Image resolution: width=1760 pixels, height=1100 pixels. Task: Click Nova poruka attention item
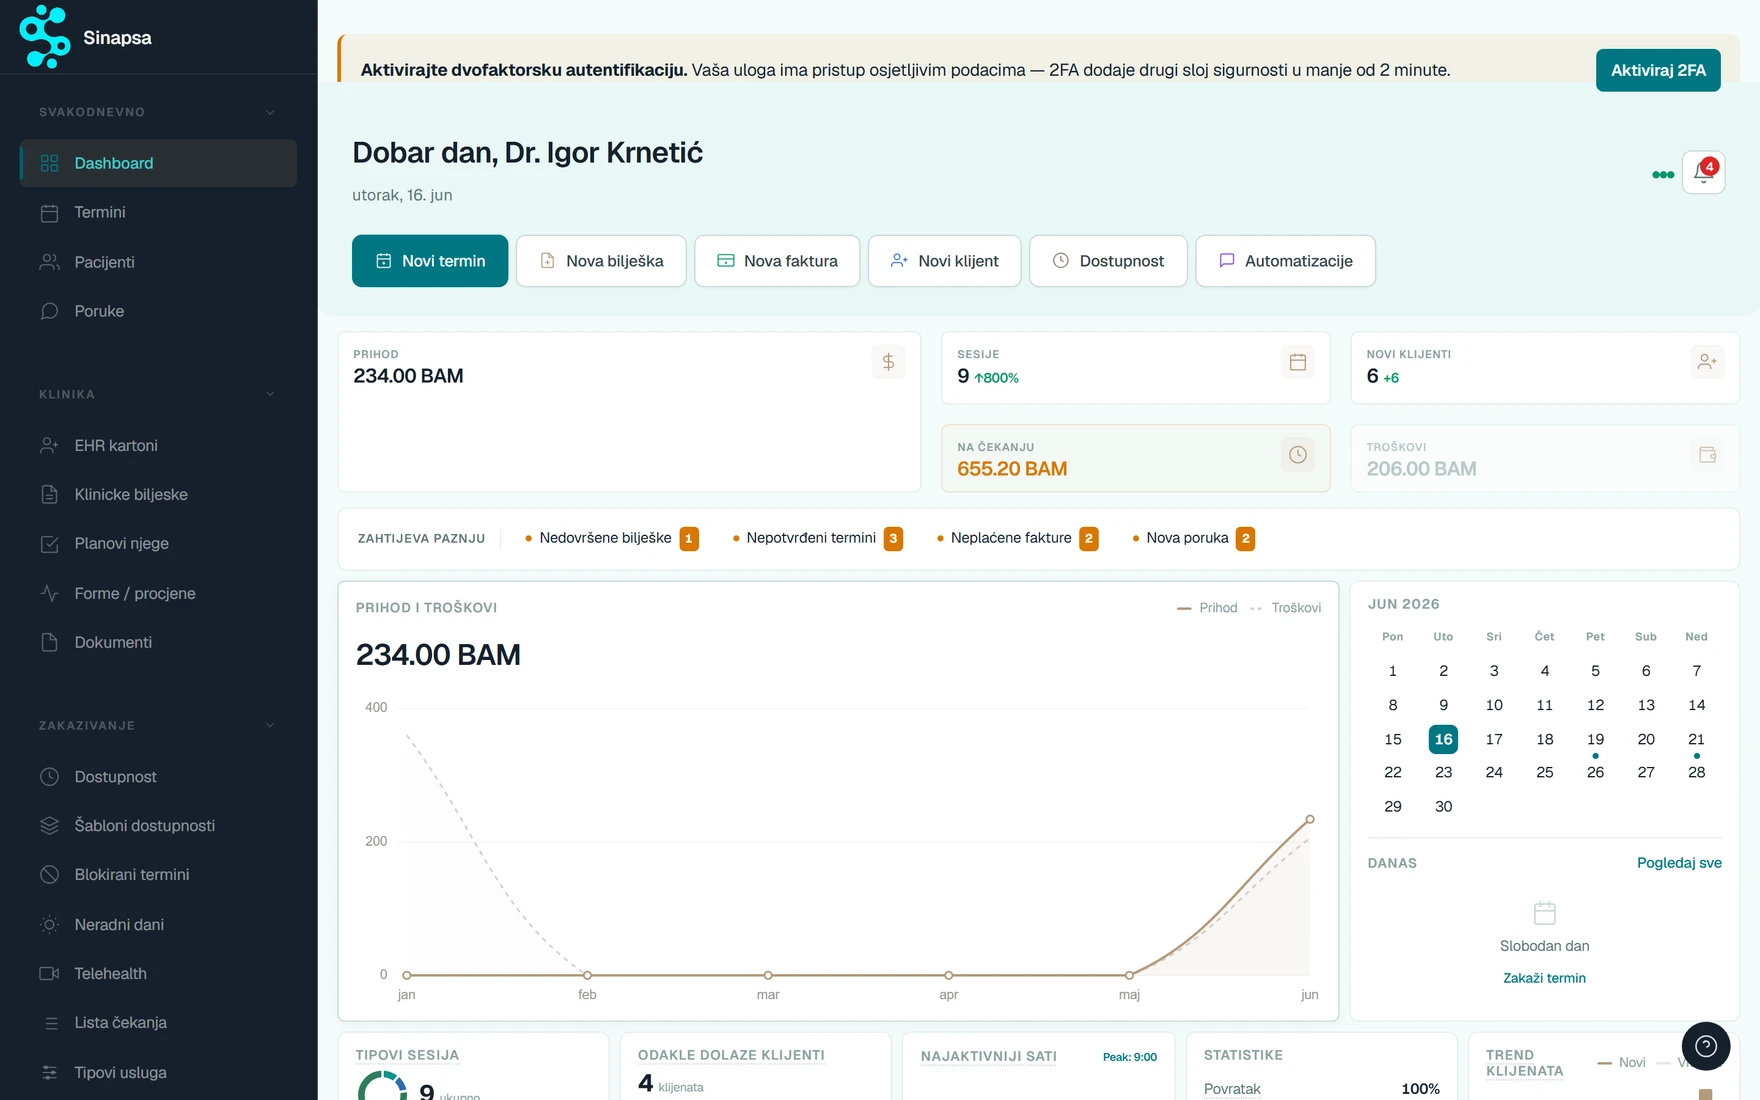tap(1193, 538)
